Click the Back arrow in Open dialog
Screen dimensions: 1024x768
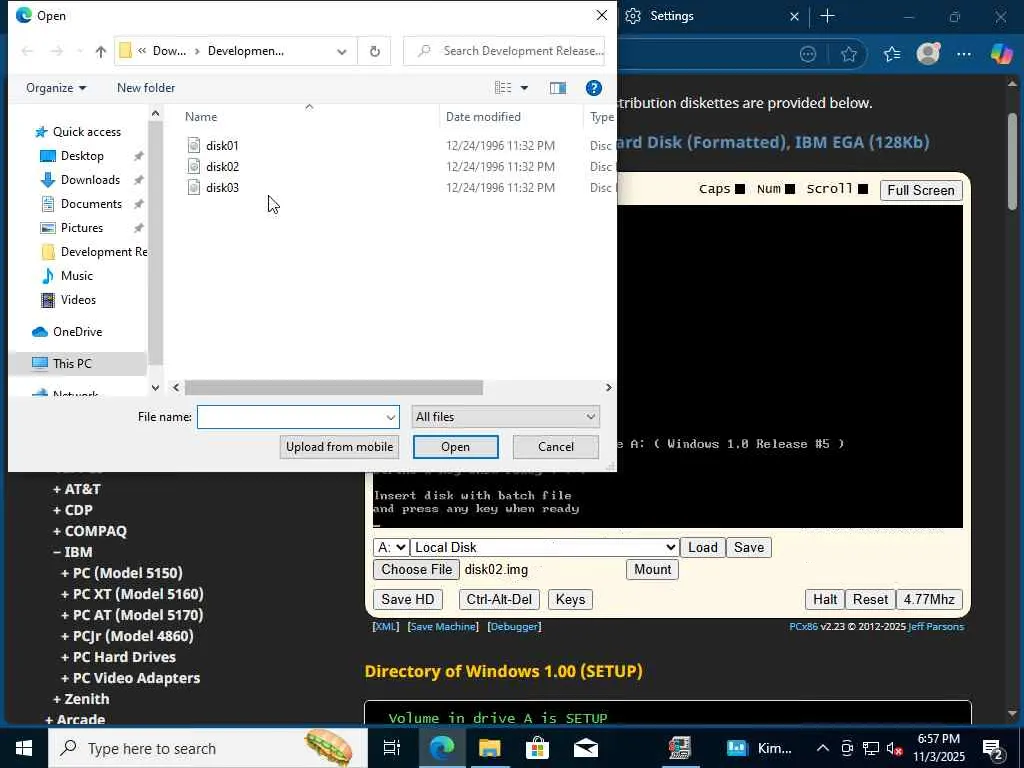[27, 51]
